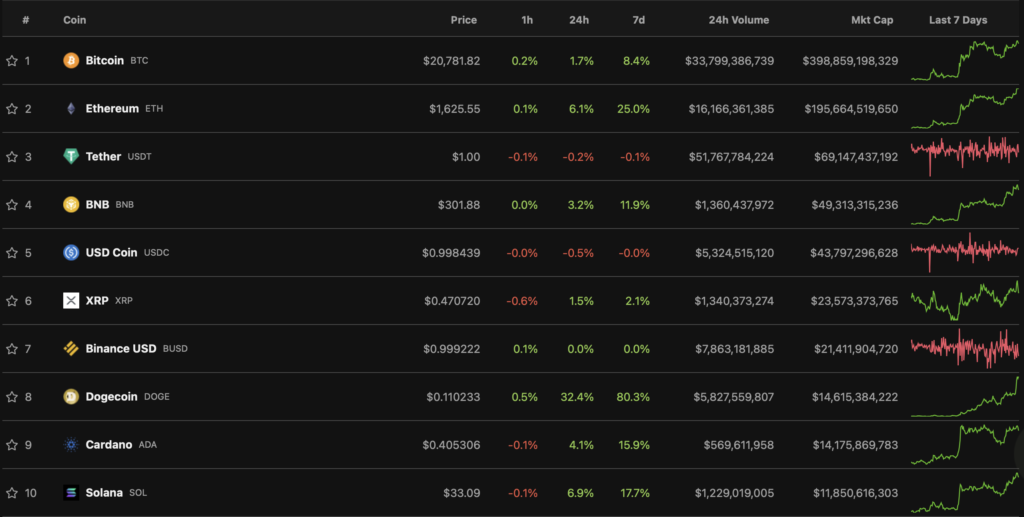Click the Bitcoin coin logo icon

coord(71,60)
